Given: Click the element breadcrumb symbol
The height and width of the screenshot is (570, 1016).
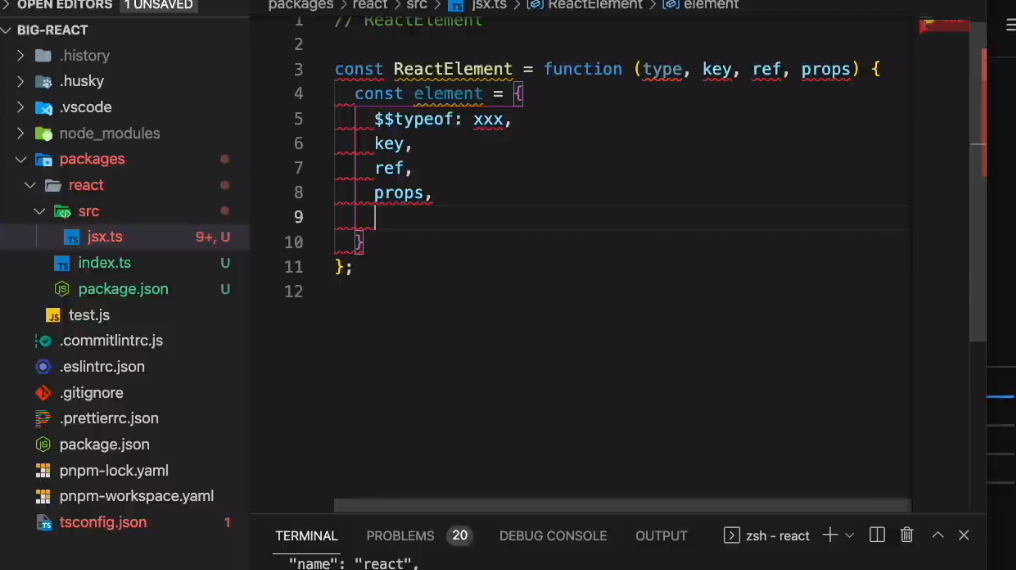Looking at the screenshot, I should click(711, 5).
